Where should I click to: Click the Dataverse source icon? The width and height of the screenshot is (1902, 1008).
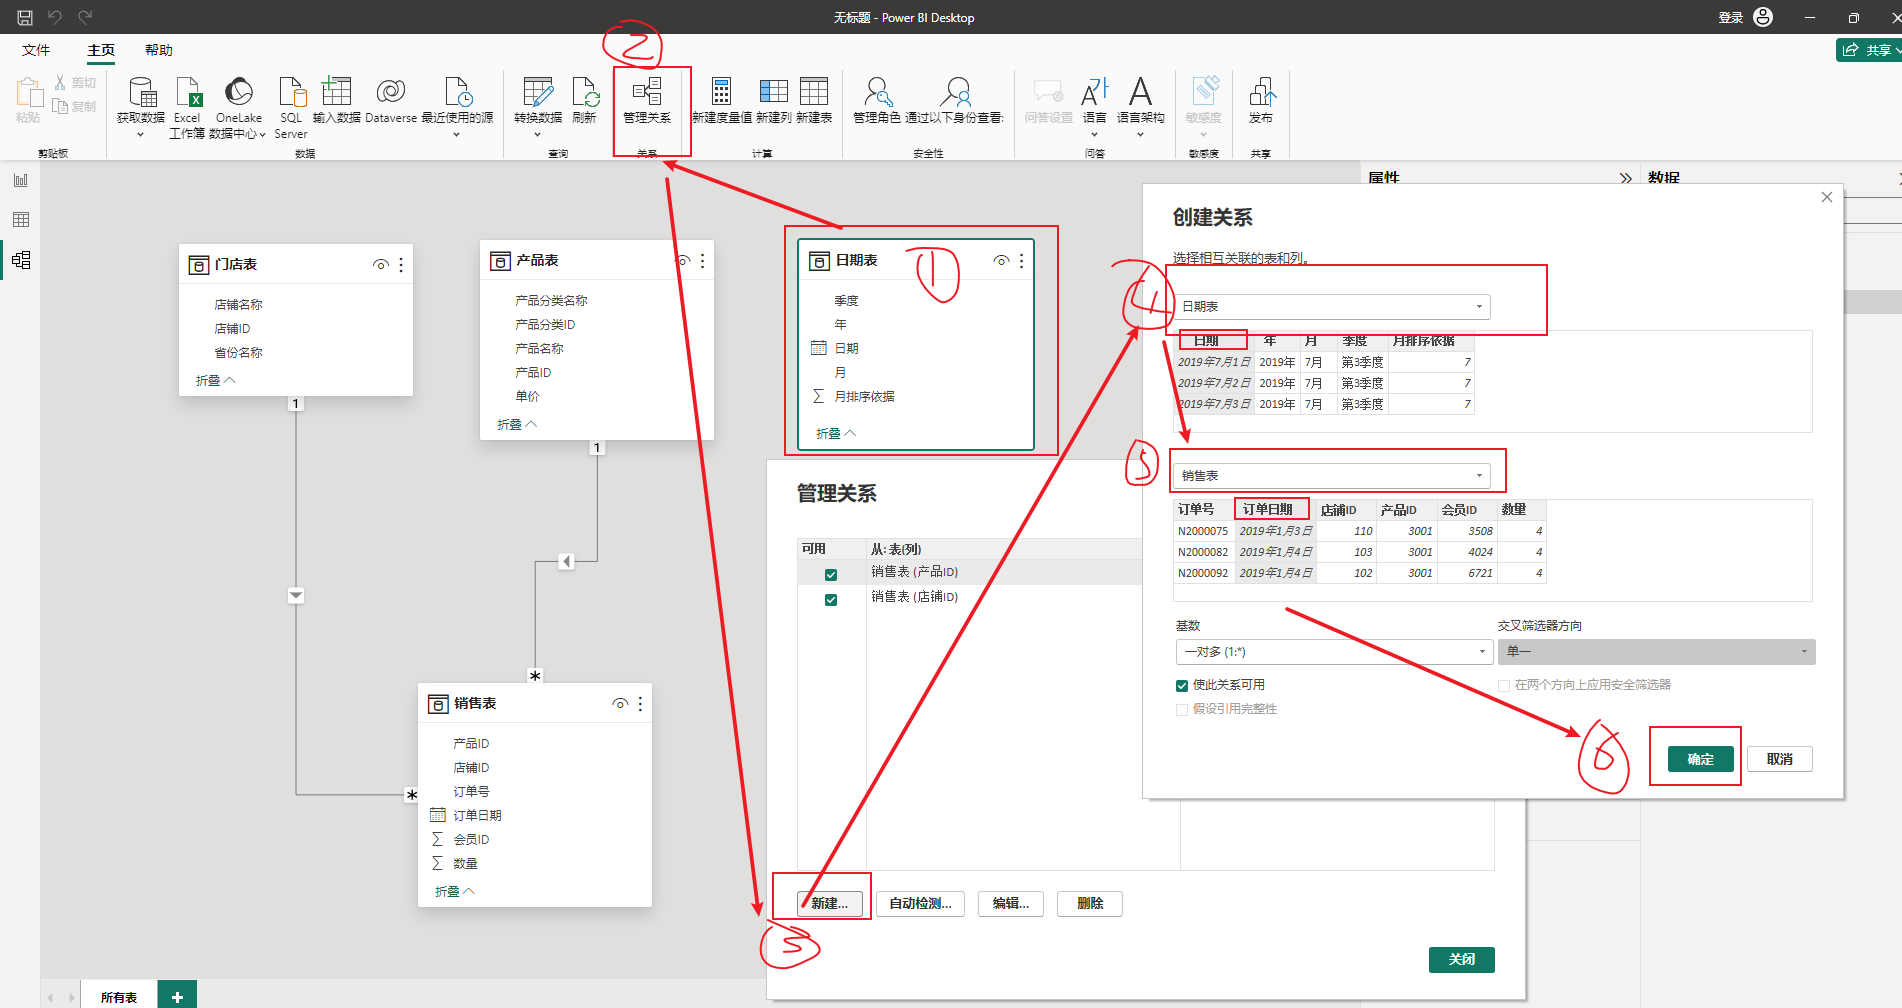pos(391,100)
